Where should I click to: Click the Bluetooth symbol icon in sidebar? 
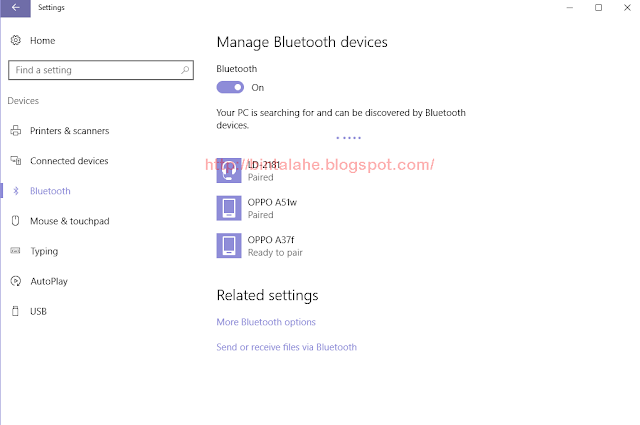16,191
